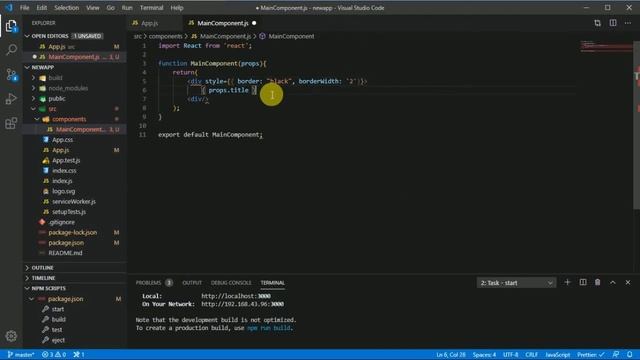Run the start npm script
Screen dimensions: 640x360
tap(58, 309)
